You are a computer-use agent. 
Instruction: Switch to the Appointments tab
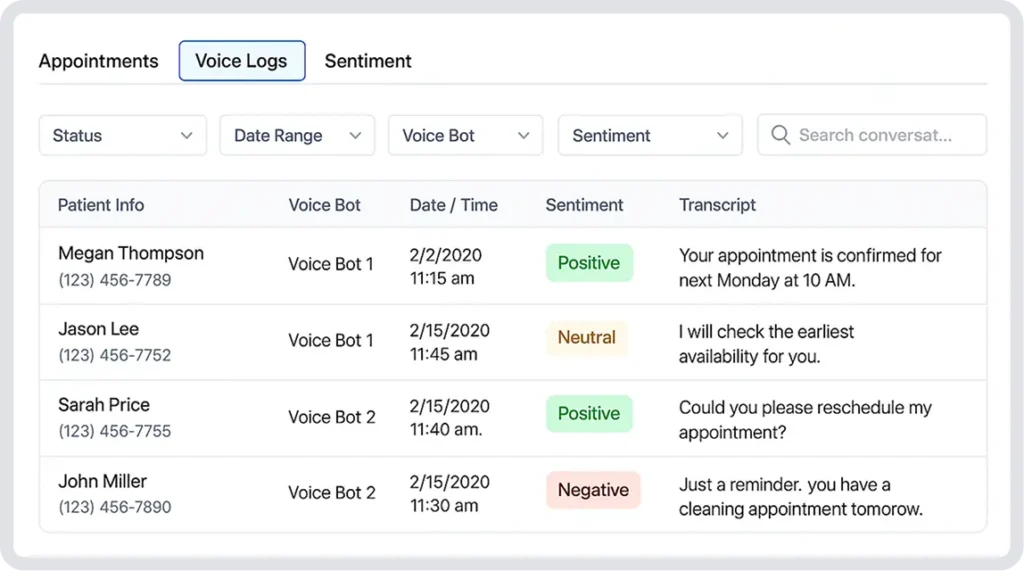click(x=98, y=61)
